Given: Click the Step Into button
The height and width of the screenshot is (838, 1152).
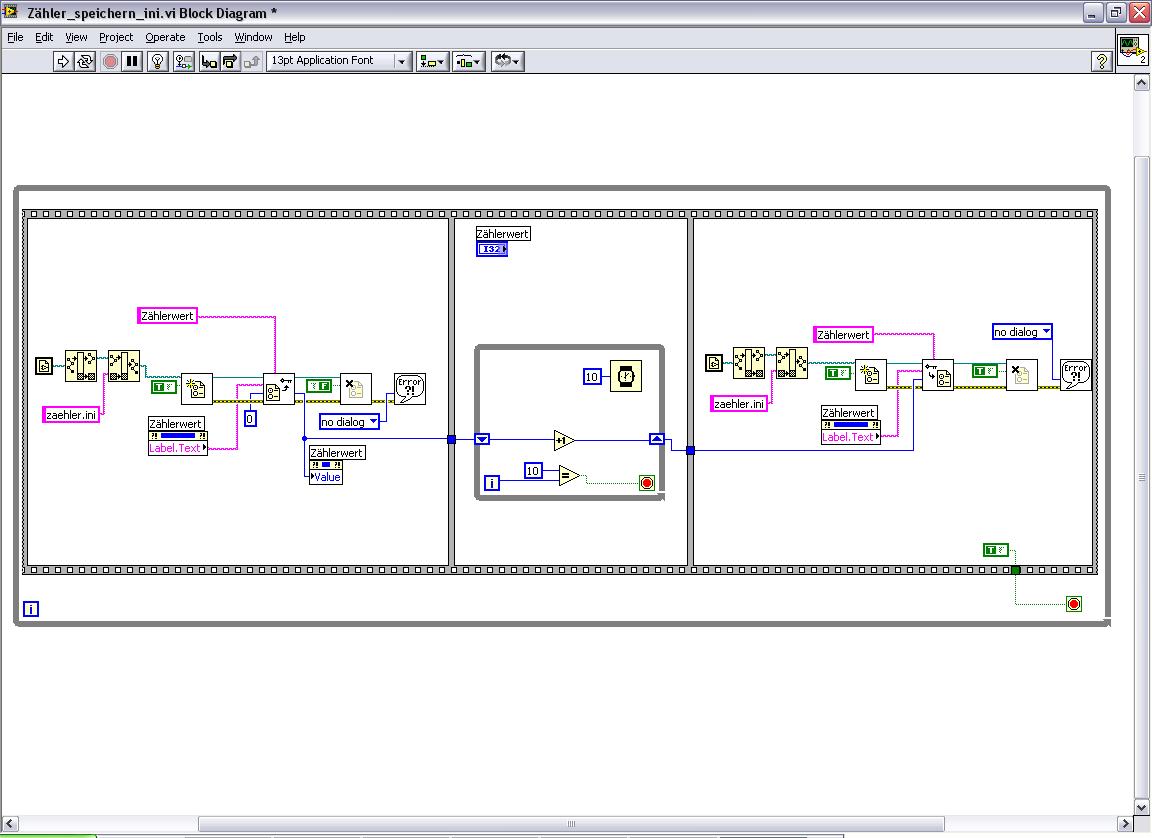Looking at the screenshot, I should point(209,62).
